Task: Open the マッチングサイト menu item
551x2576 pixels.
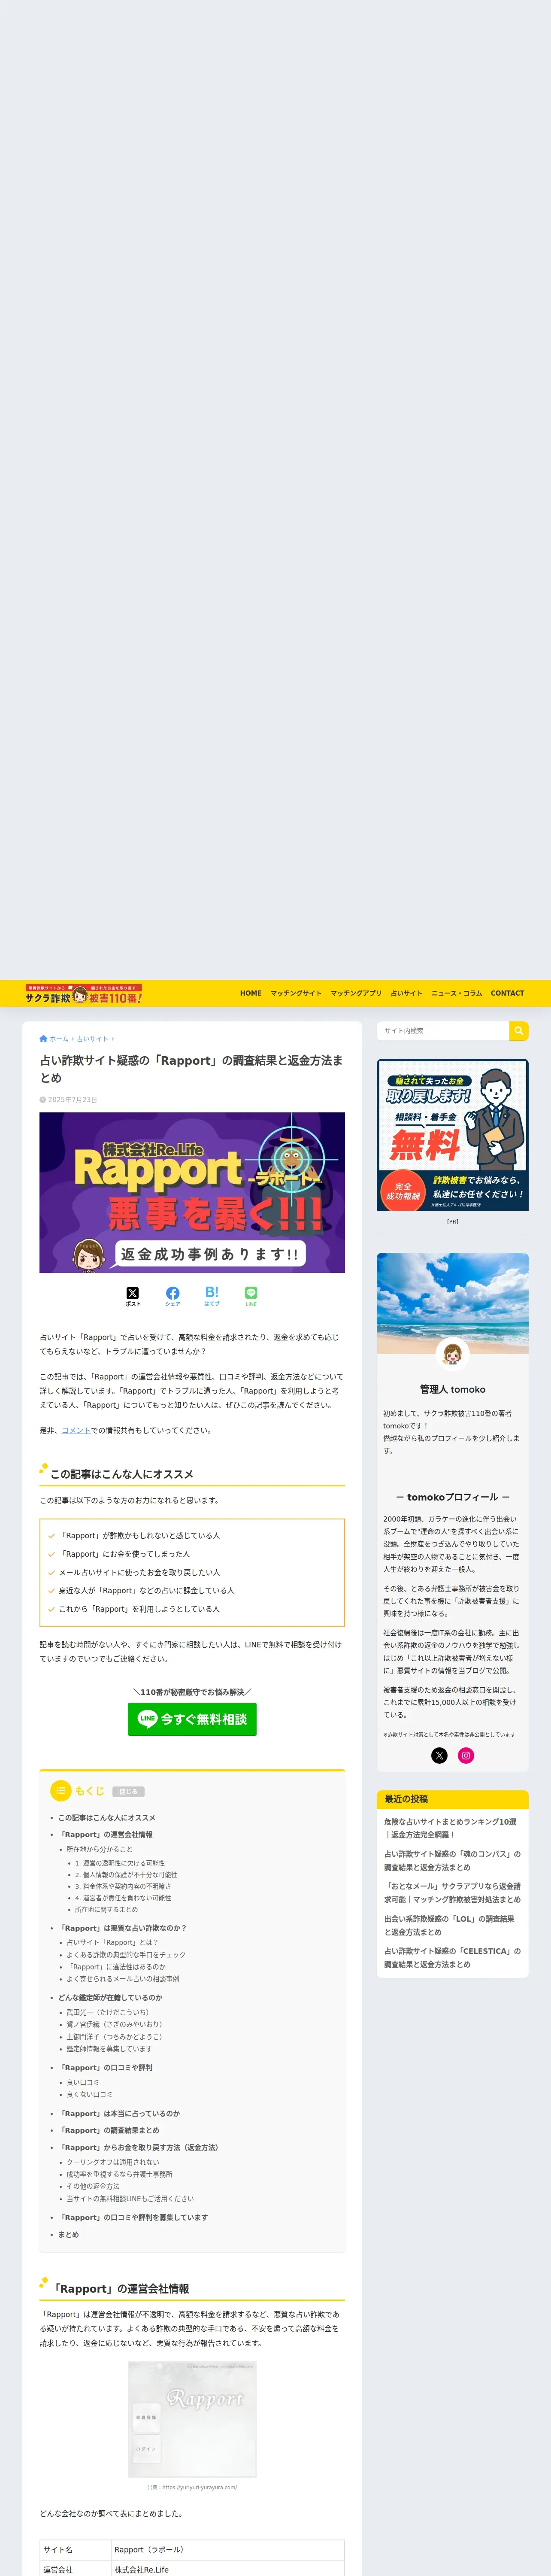Action: click(296, 993)
